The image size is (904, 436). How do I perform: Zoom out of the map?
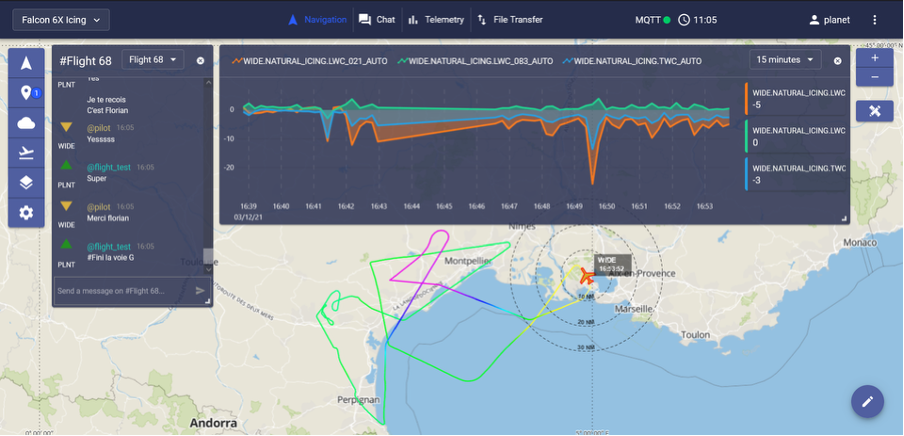click(x=875, y=77)
